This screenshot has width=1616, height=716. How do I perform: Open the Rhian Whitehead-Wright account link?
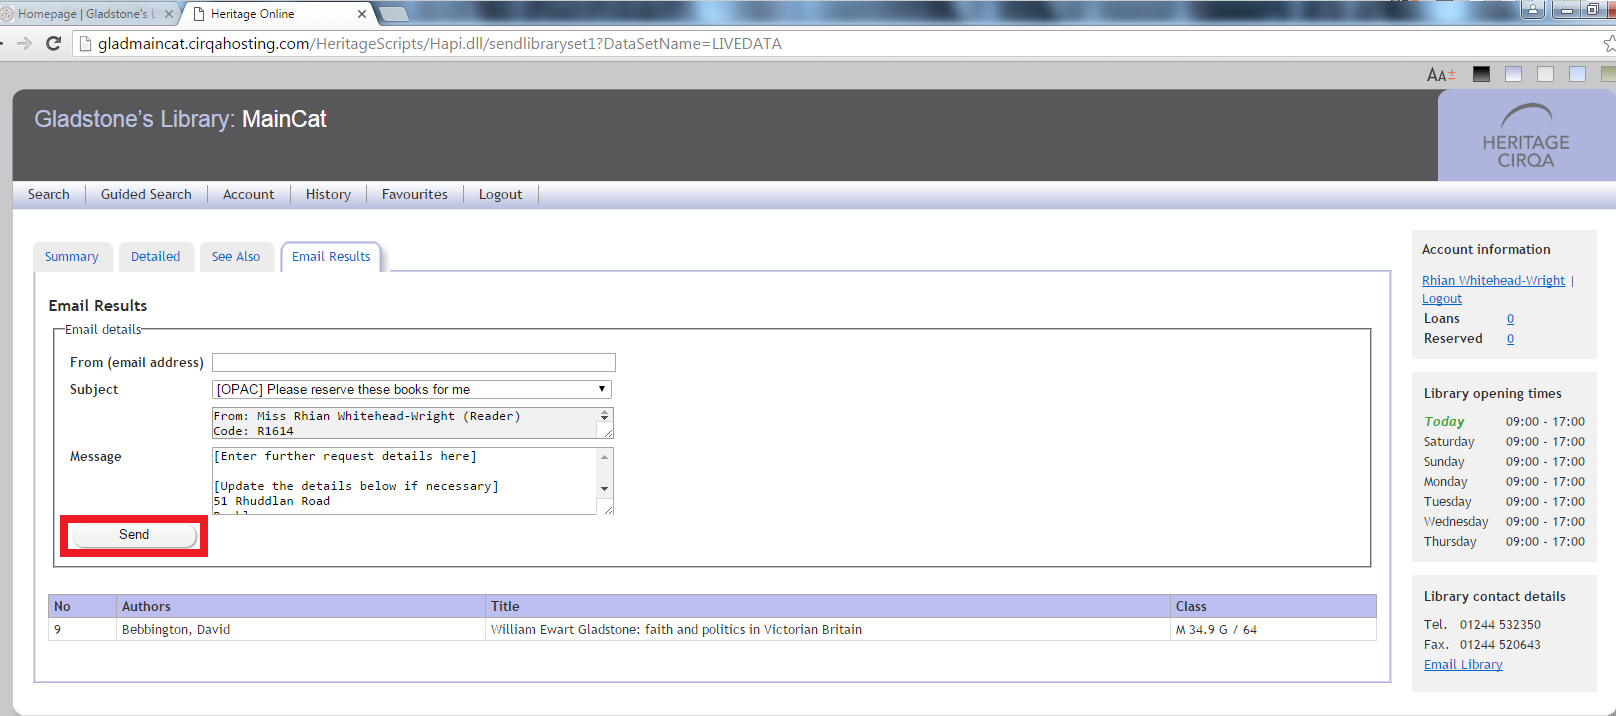(1493, 281)
